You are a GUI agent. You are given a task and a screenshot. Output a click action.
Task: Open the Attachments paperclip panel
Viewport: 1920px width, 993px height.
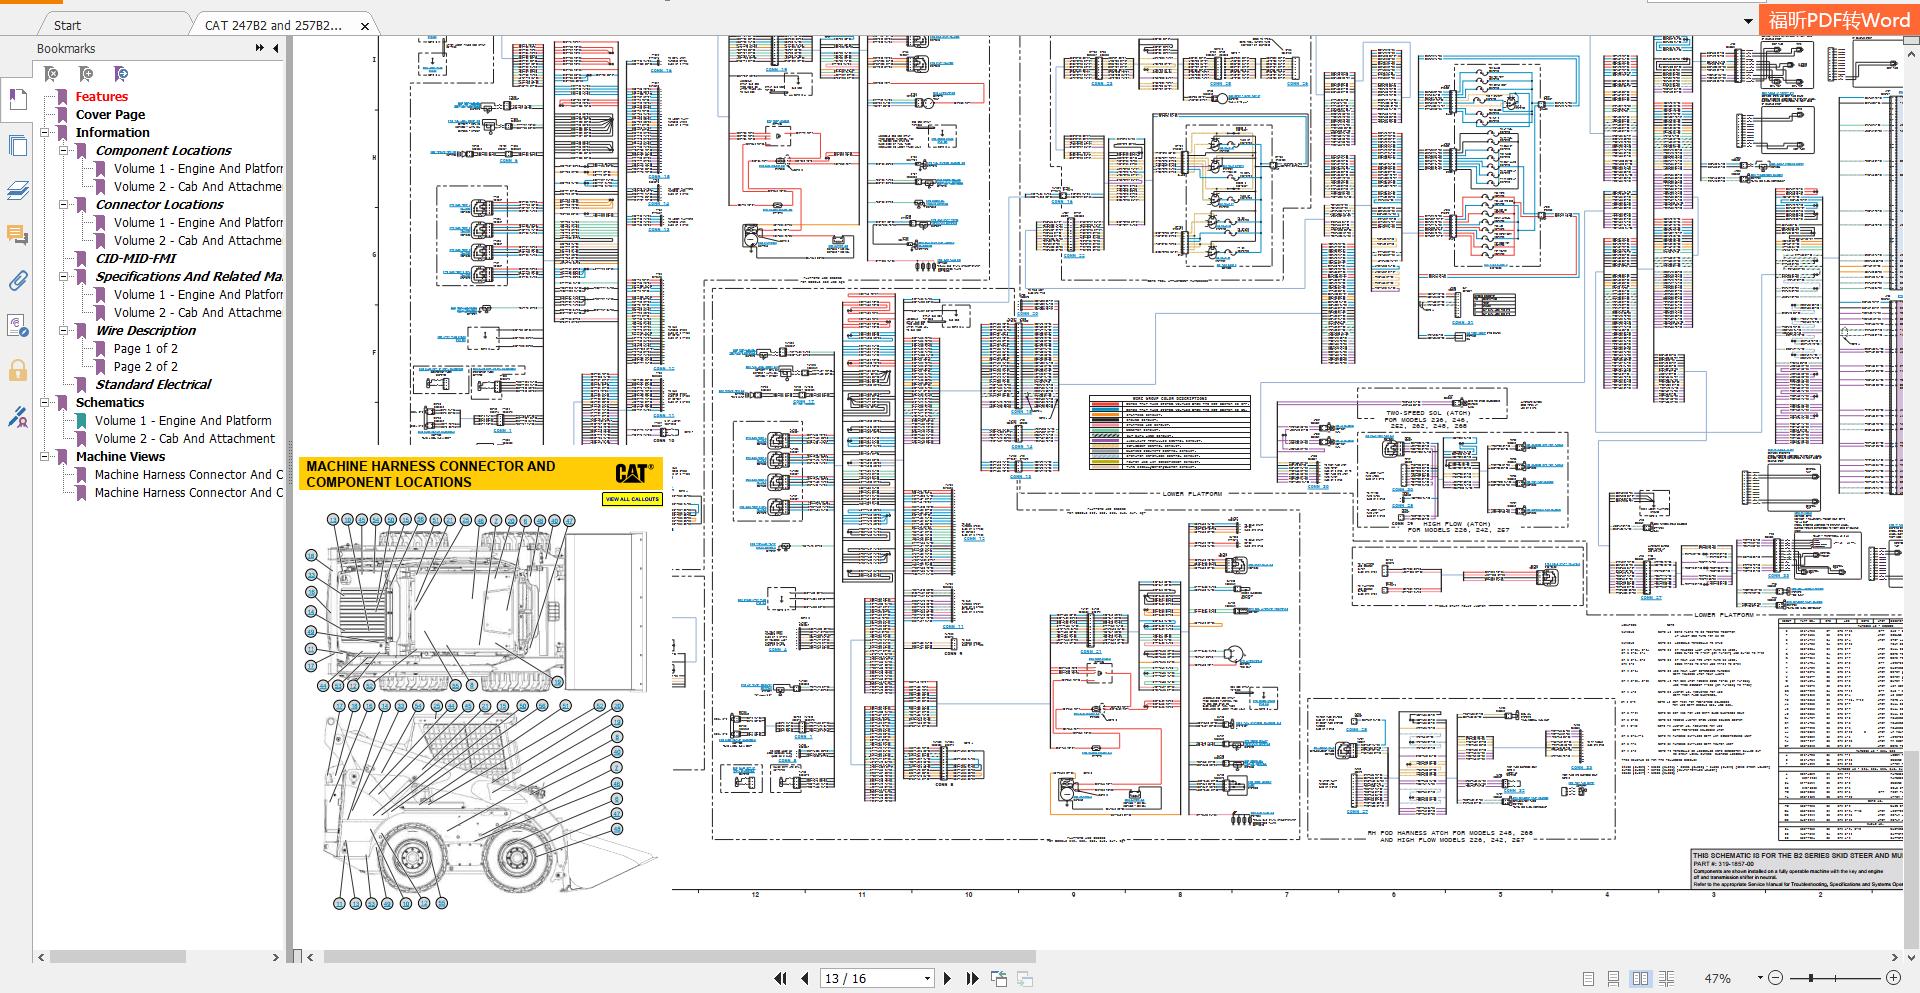(x=17, y=281)
